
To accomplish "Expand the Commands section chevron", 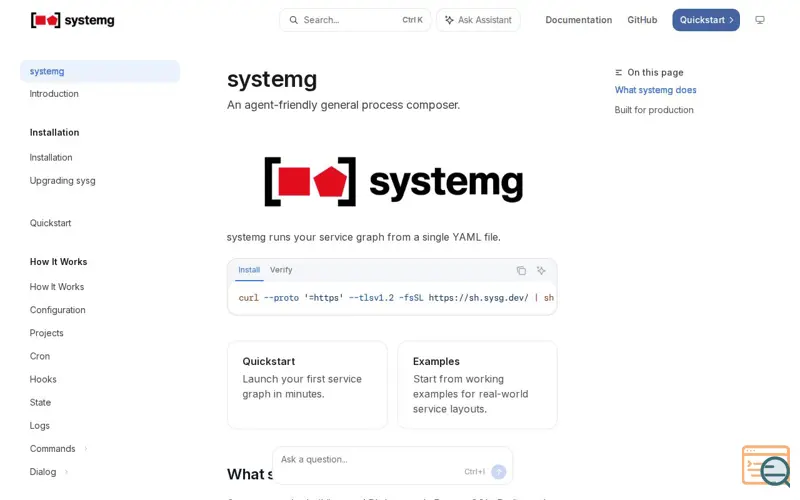I will point(86,449).
